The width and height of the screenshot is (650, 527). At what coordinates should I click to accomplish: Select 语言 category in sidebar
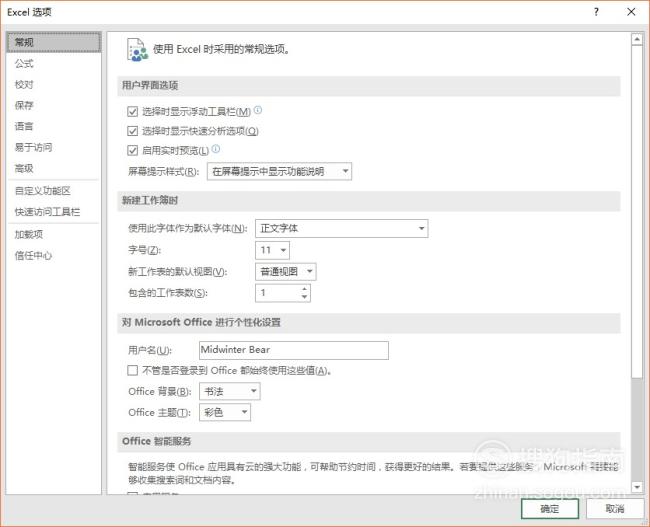tap(54, 126)
